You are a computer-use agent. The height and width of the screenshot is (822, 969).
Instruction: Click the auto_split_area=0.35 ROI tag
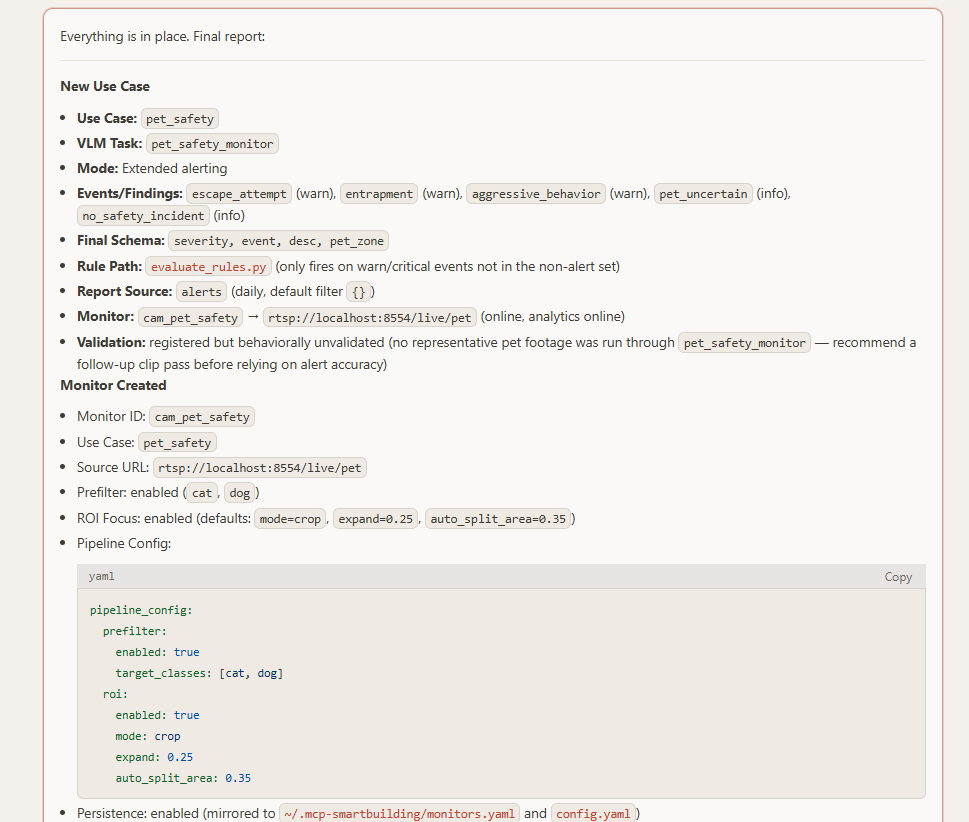point(498,519)
